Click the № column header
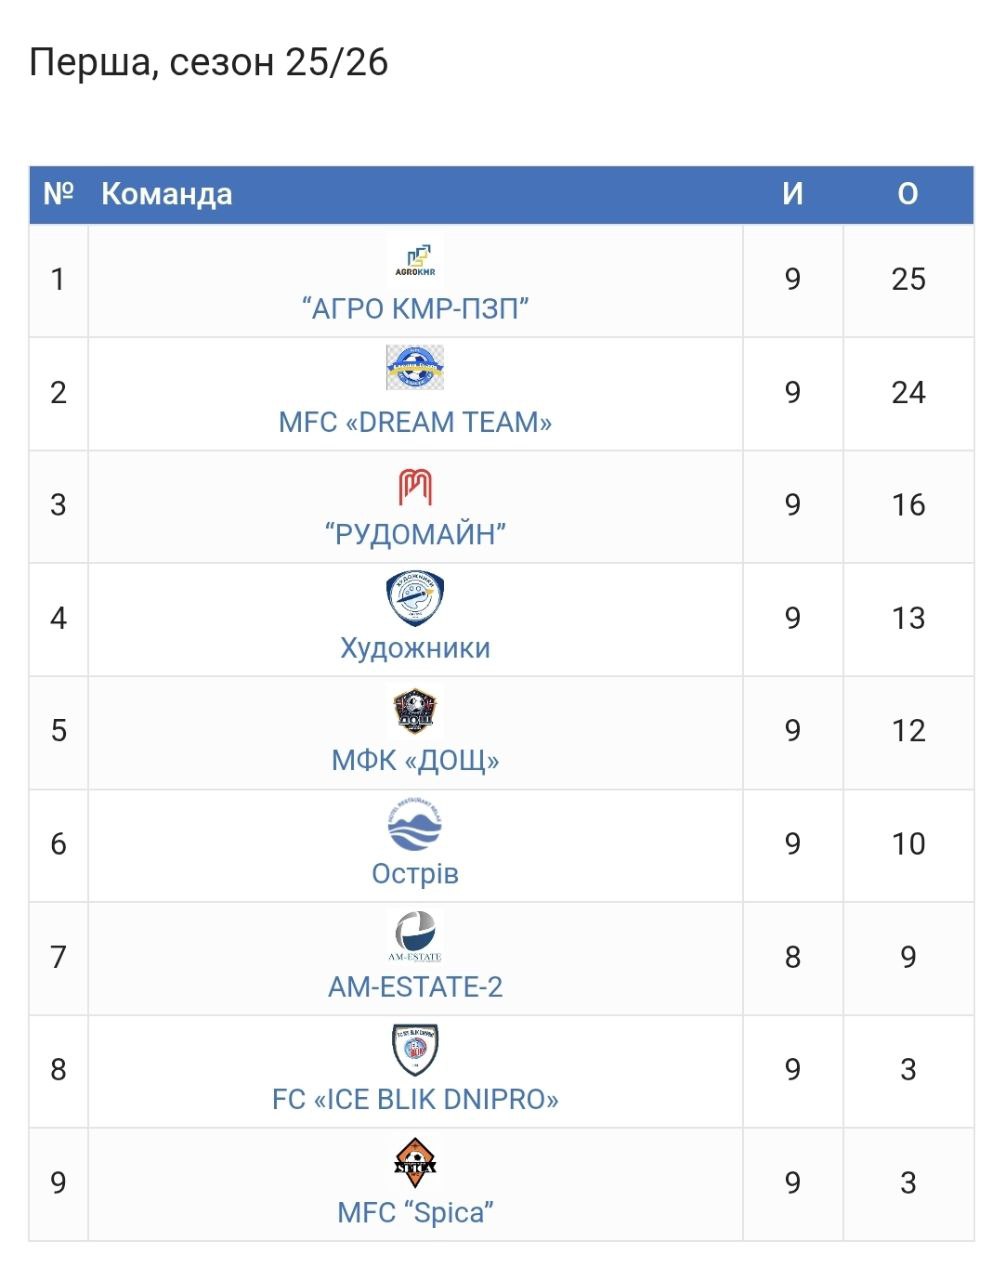Viewport: 1003px width, 1280px height. (x=59, y=194)
